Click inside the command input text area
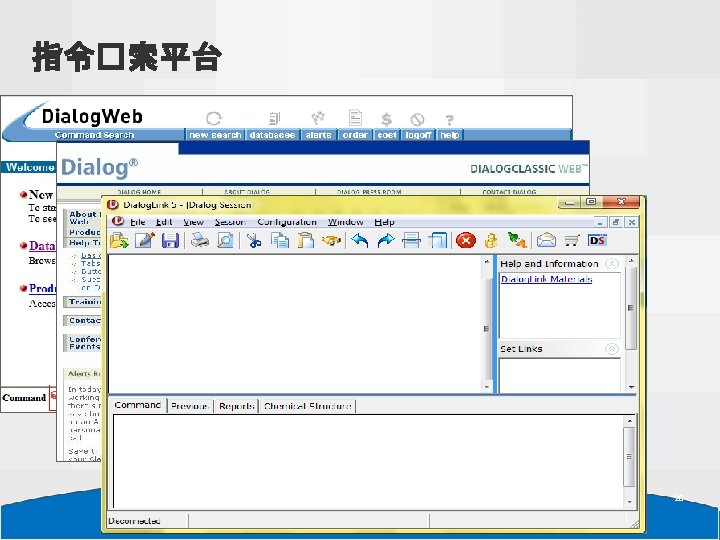720x540 pixels. coord(367,461)
